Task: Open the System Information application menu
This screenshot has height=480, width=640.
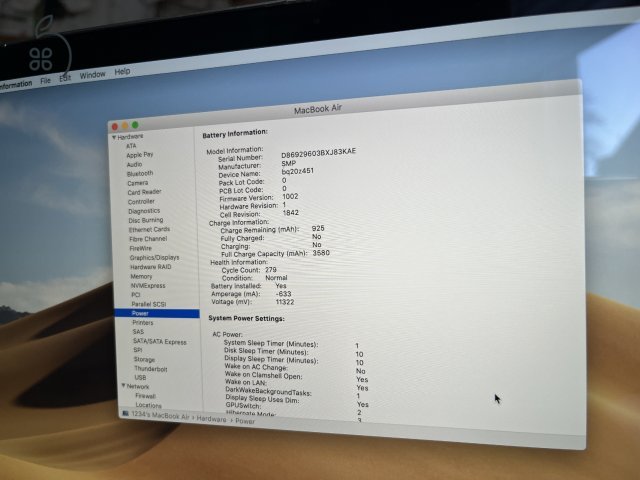Action: pos(15,85)
